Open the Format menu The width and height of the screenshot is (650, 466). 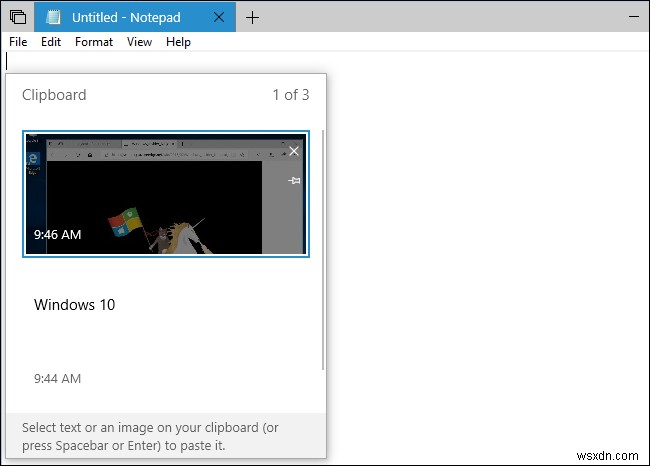[x=94, y=42]
